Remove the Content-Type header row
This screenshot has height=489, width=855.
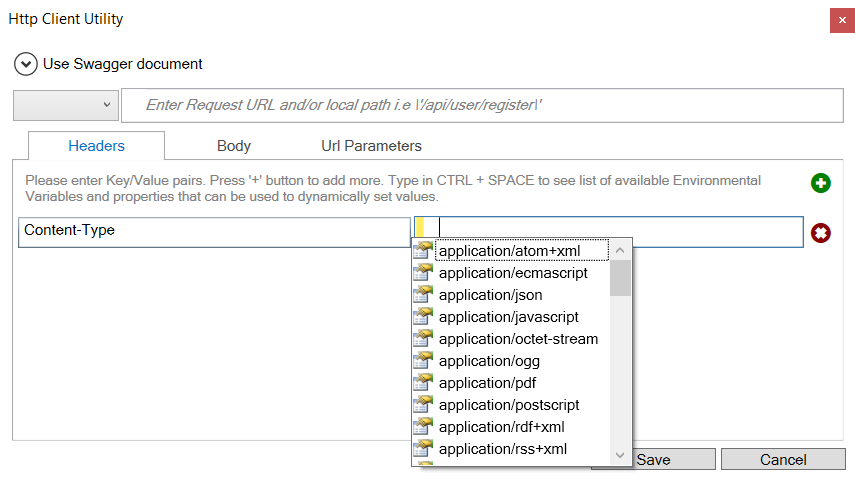820,233
